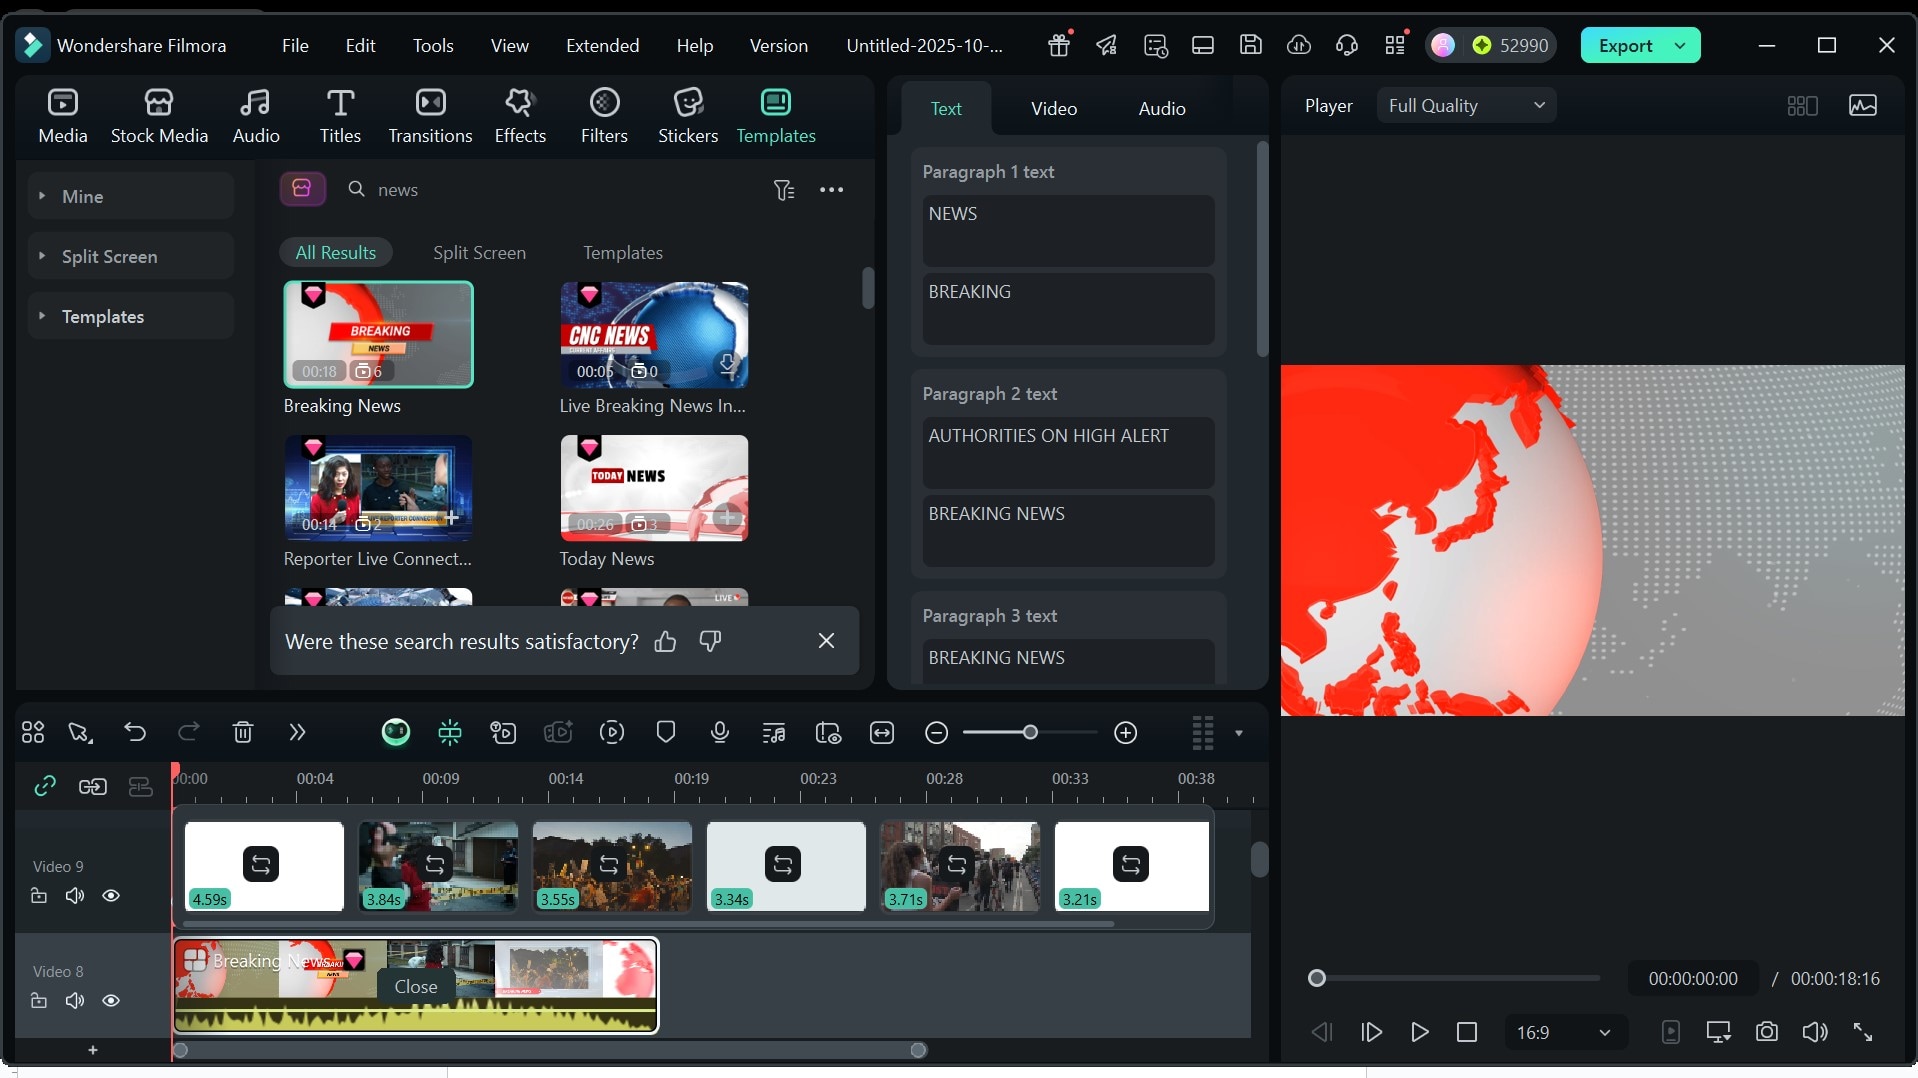Select the Split Screen results tab
Screen dimensions: 1918x1078
click(479, 253)
